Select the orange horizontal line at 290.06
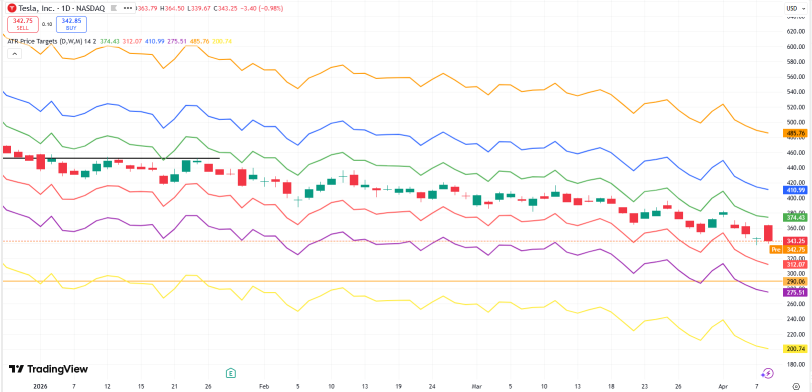The height and width of the screenshot is (392, 812). tap(388, 281)
